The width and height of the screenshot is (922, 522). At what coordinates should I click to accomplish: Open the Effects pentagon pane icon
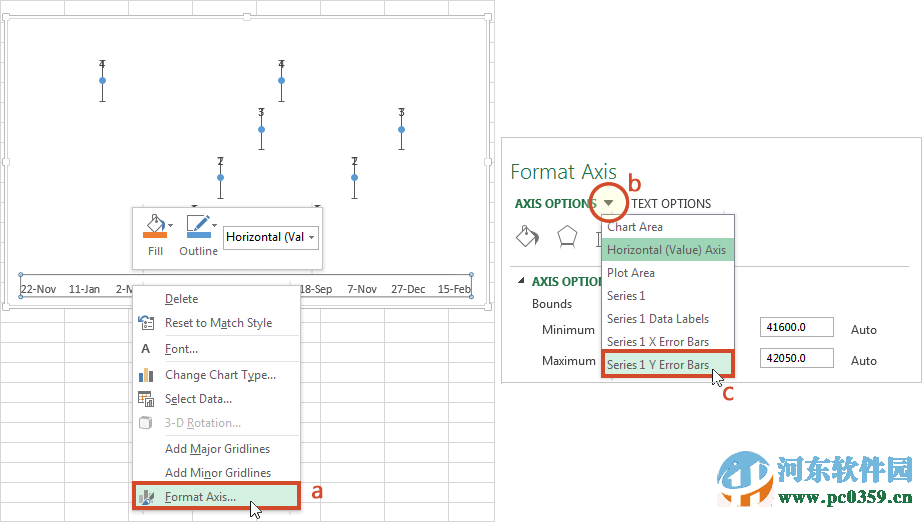(x=567, y=237)
